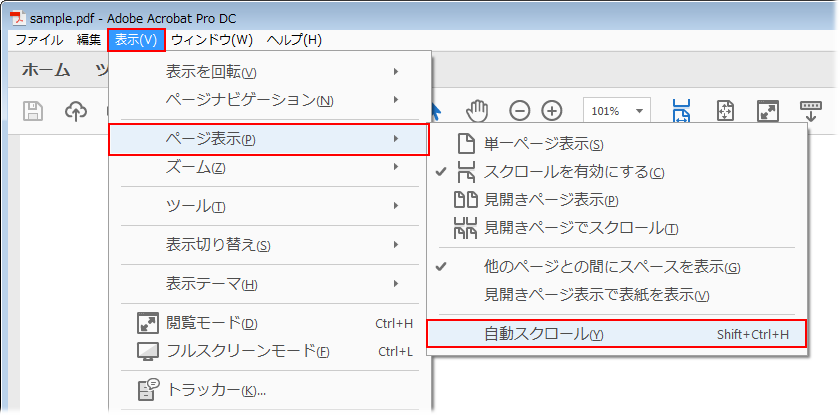Open the 表示(V) menu

[136, 40]
